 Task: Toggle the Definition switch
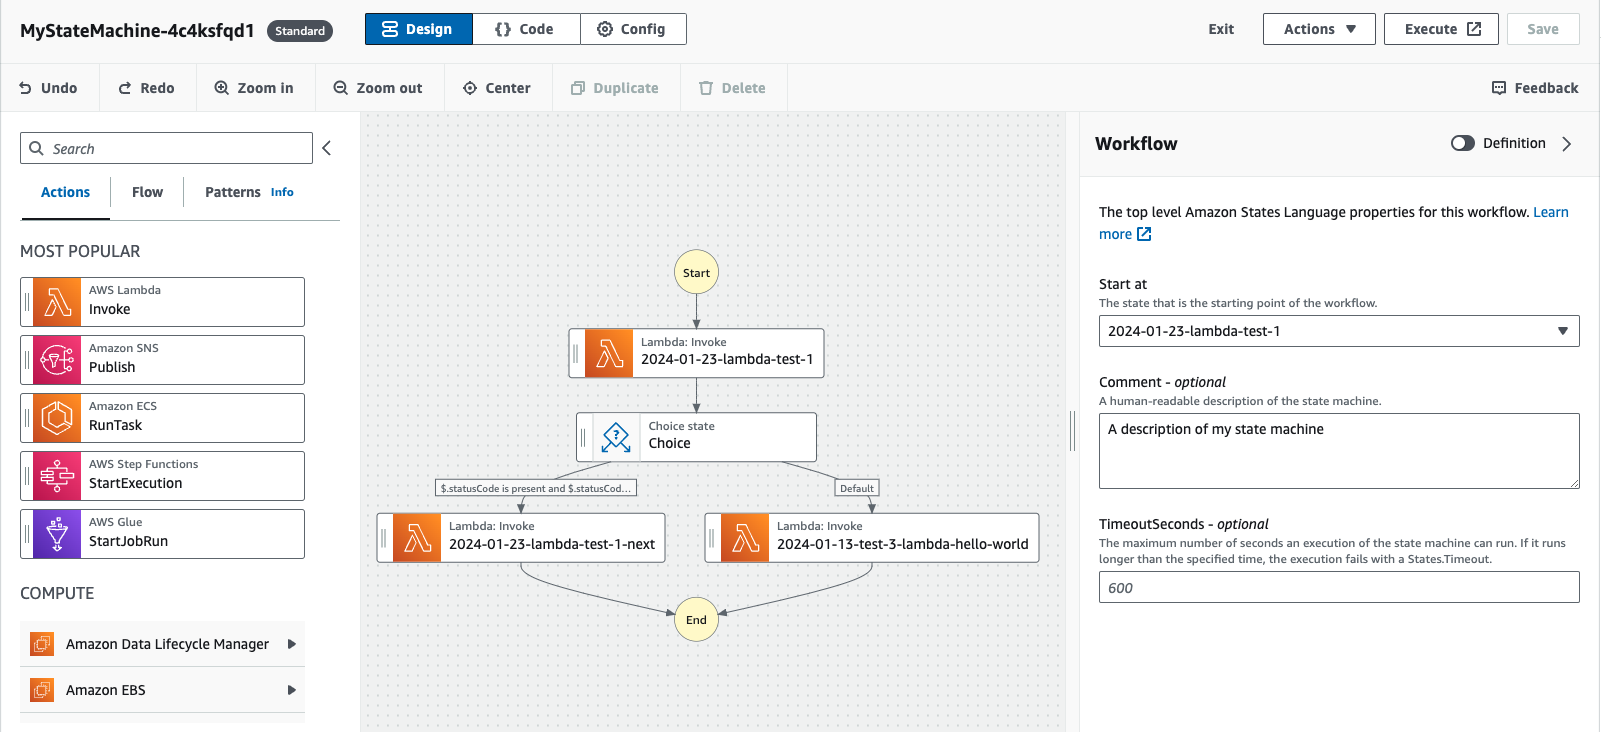tap(1463, 143)
